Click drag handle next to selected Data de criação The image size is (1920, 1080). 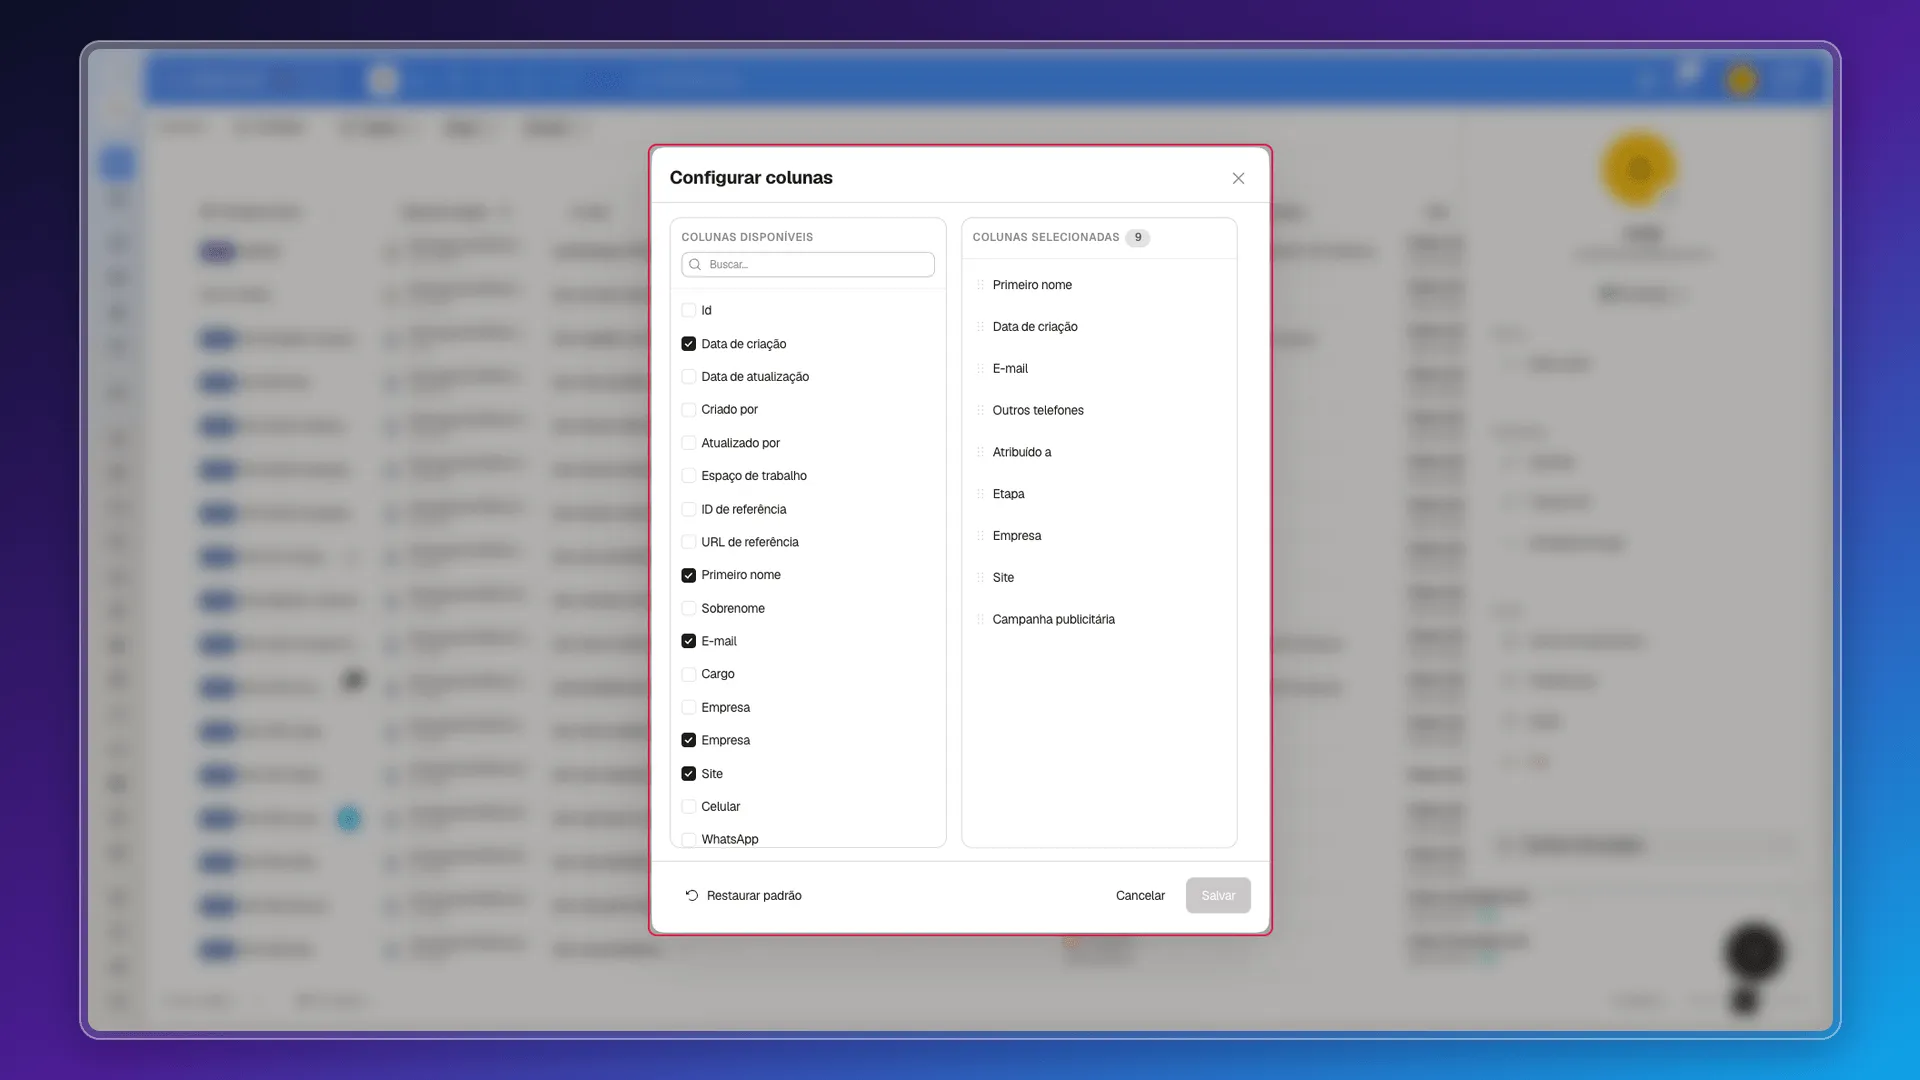[980, 327]
